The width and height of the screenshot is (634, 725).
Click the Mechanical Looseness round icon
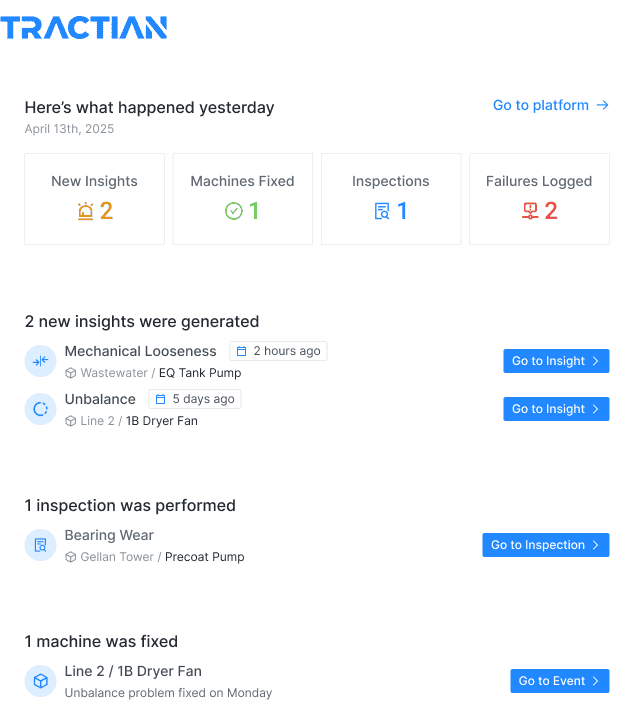41,361
